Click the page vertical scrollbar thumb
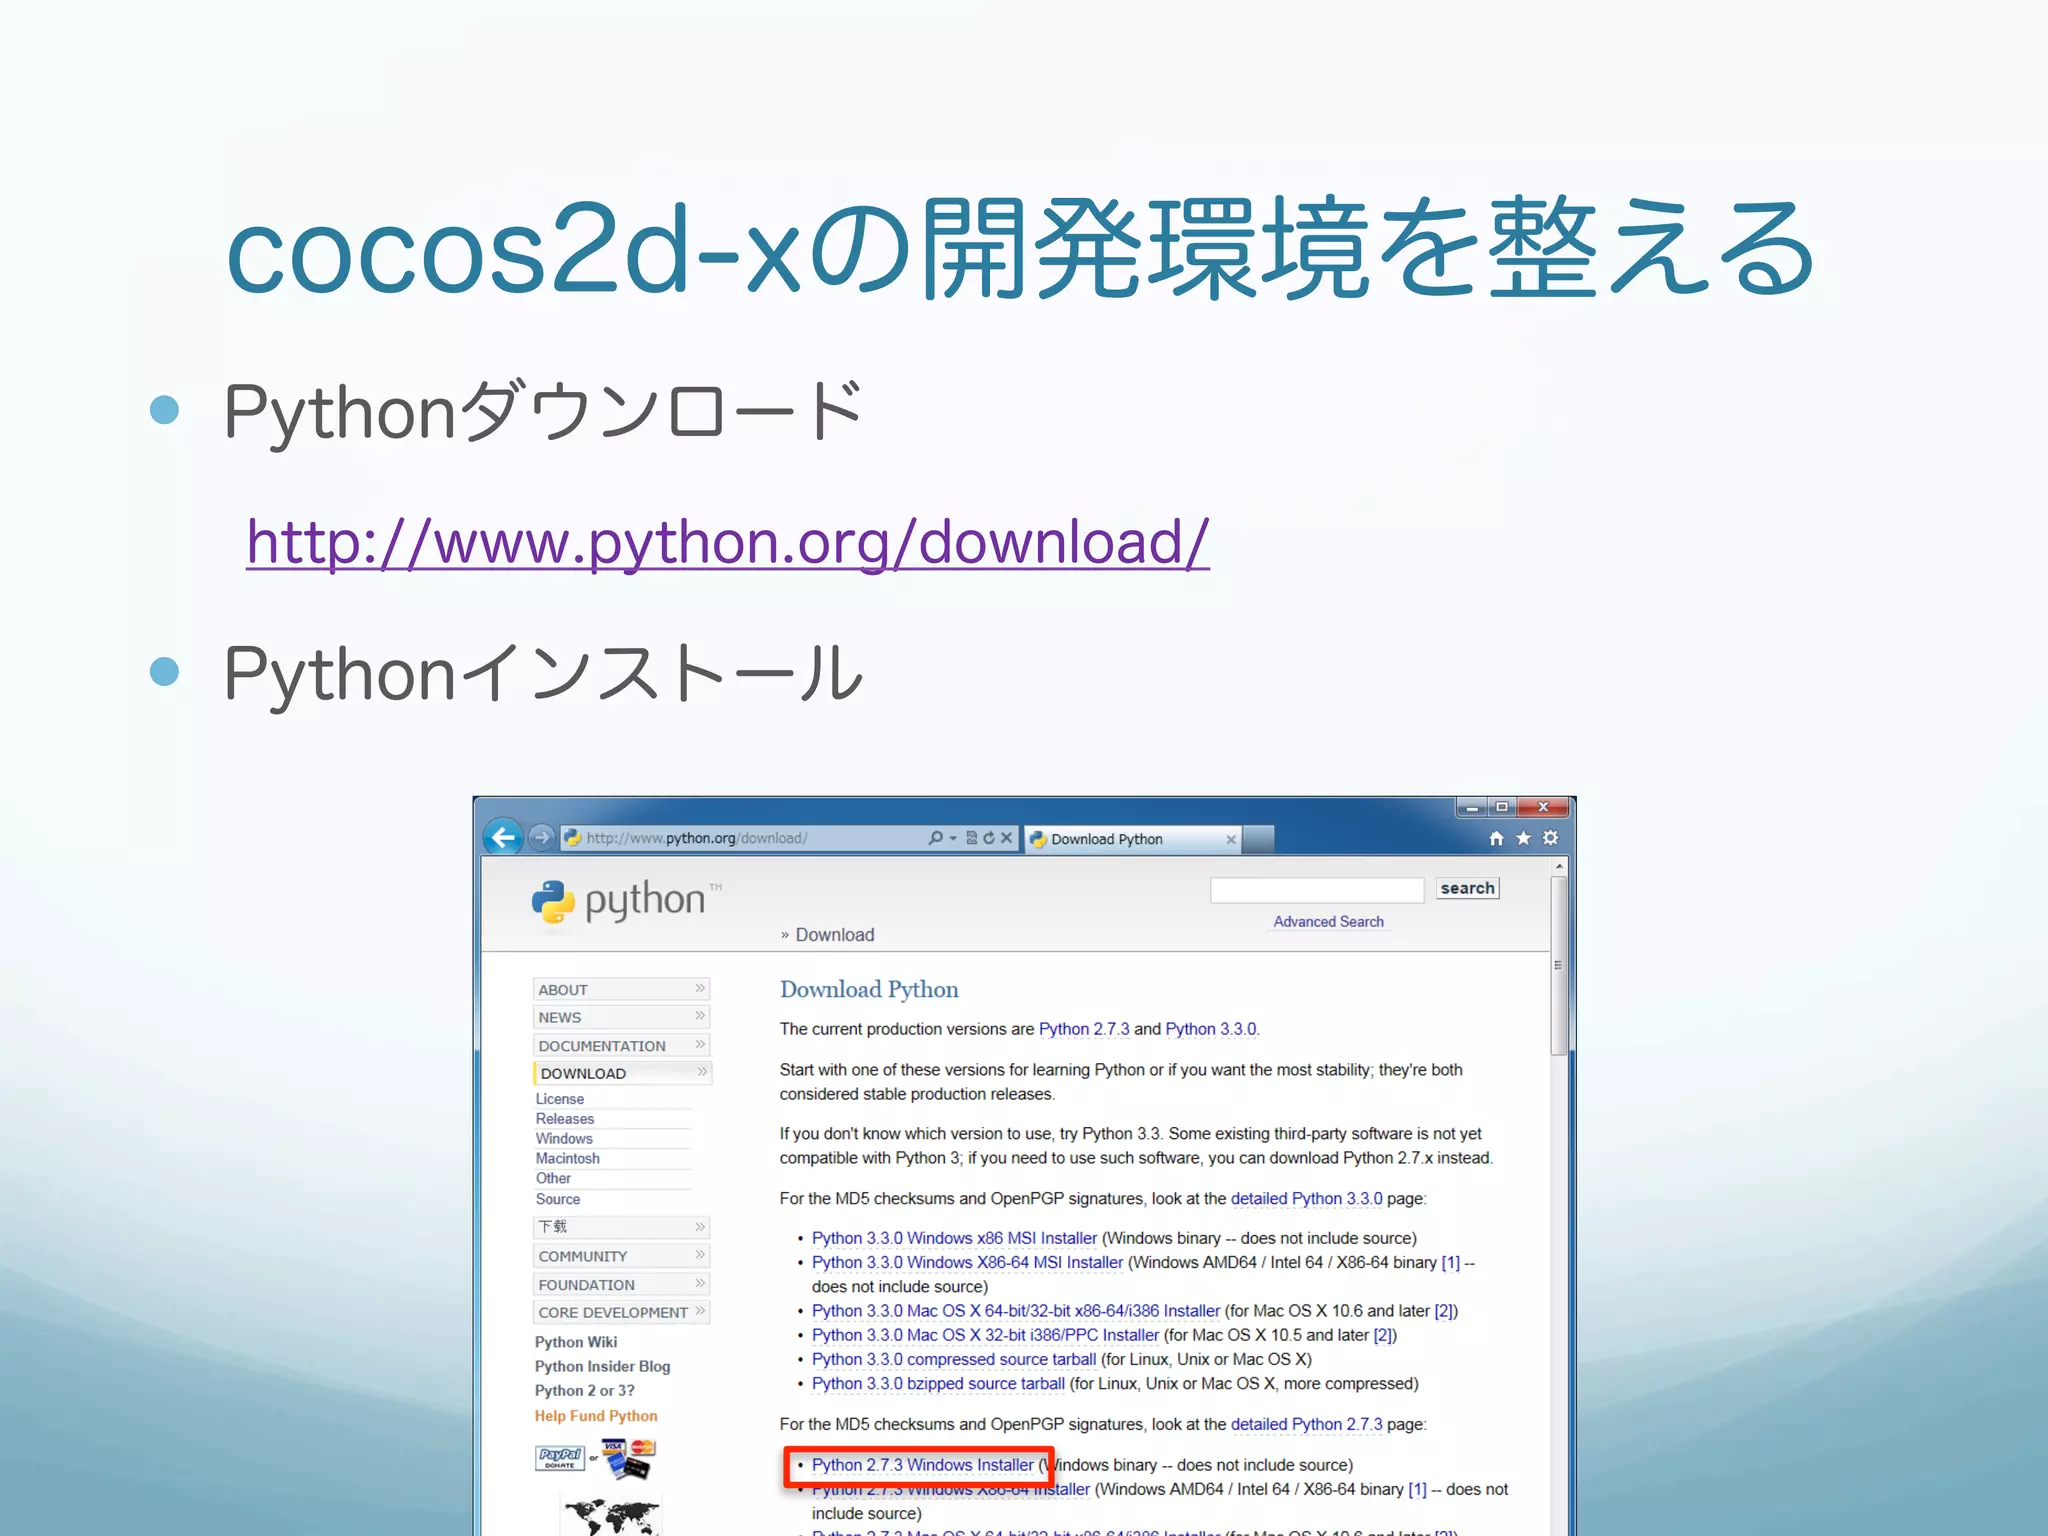 [x=1558, y=965]
